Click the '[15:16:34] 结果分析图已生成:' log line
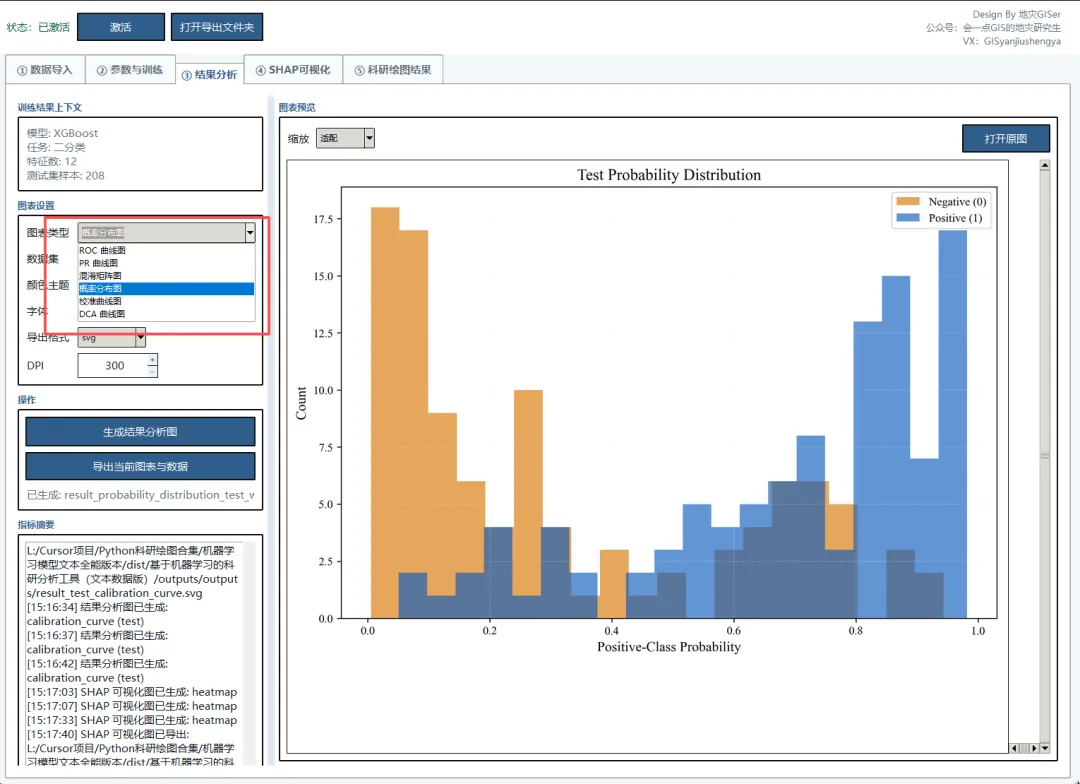The image size is (1080, 784). 97,608
